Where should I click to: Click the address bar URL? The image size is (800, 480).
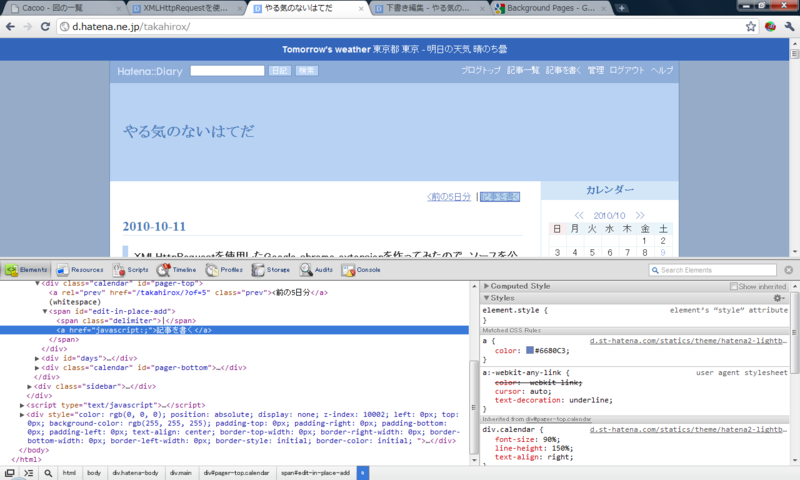pyautogui.click(x=131, y=27)
